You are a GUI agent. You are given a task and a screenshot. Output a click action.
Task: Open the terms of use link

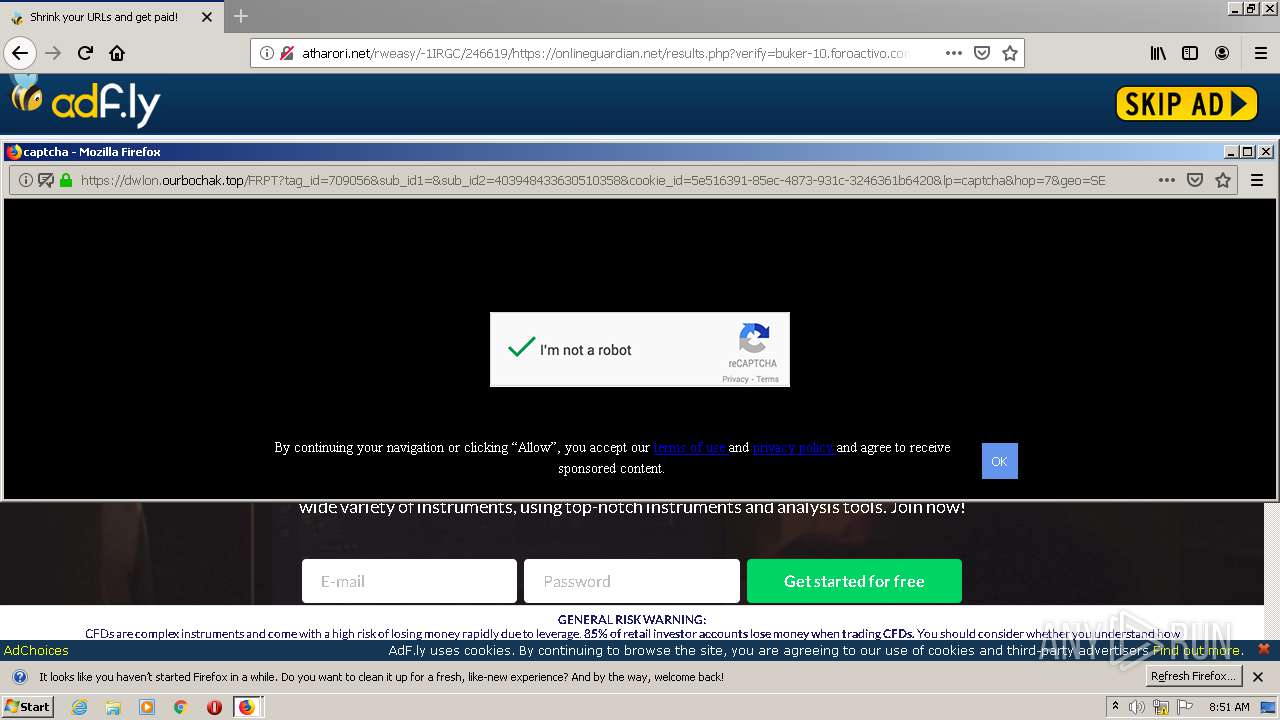[x=689, y=447]
